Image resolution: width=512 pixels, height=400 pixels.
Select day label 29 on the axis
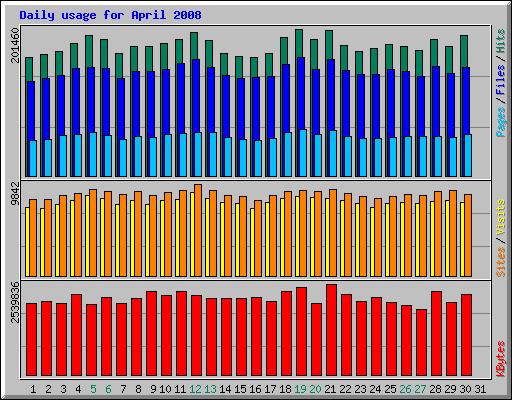pos(450,389)
